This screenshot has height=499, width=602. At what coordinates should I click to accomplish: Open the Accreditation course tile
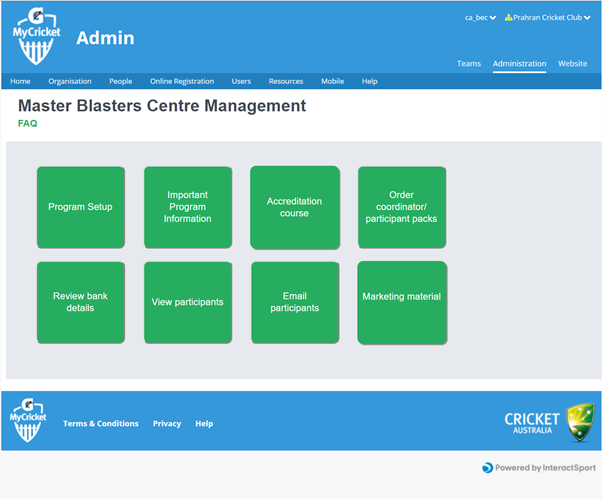[295, 207]
